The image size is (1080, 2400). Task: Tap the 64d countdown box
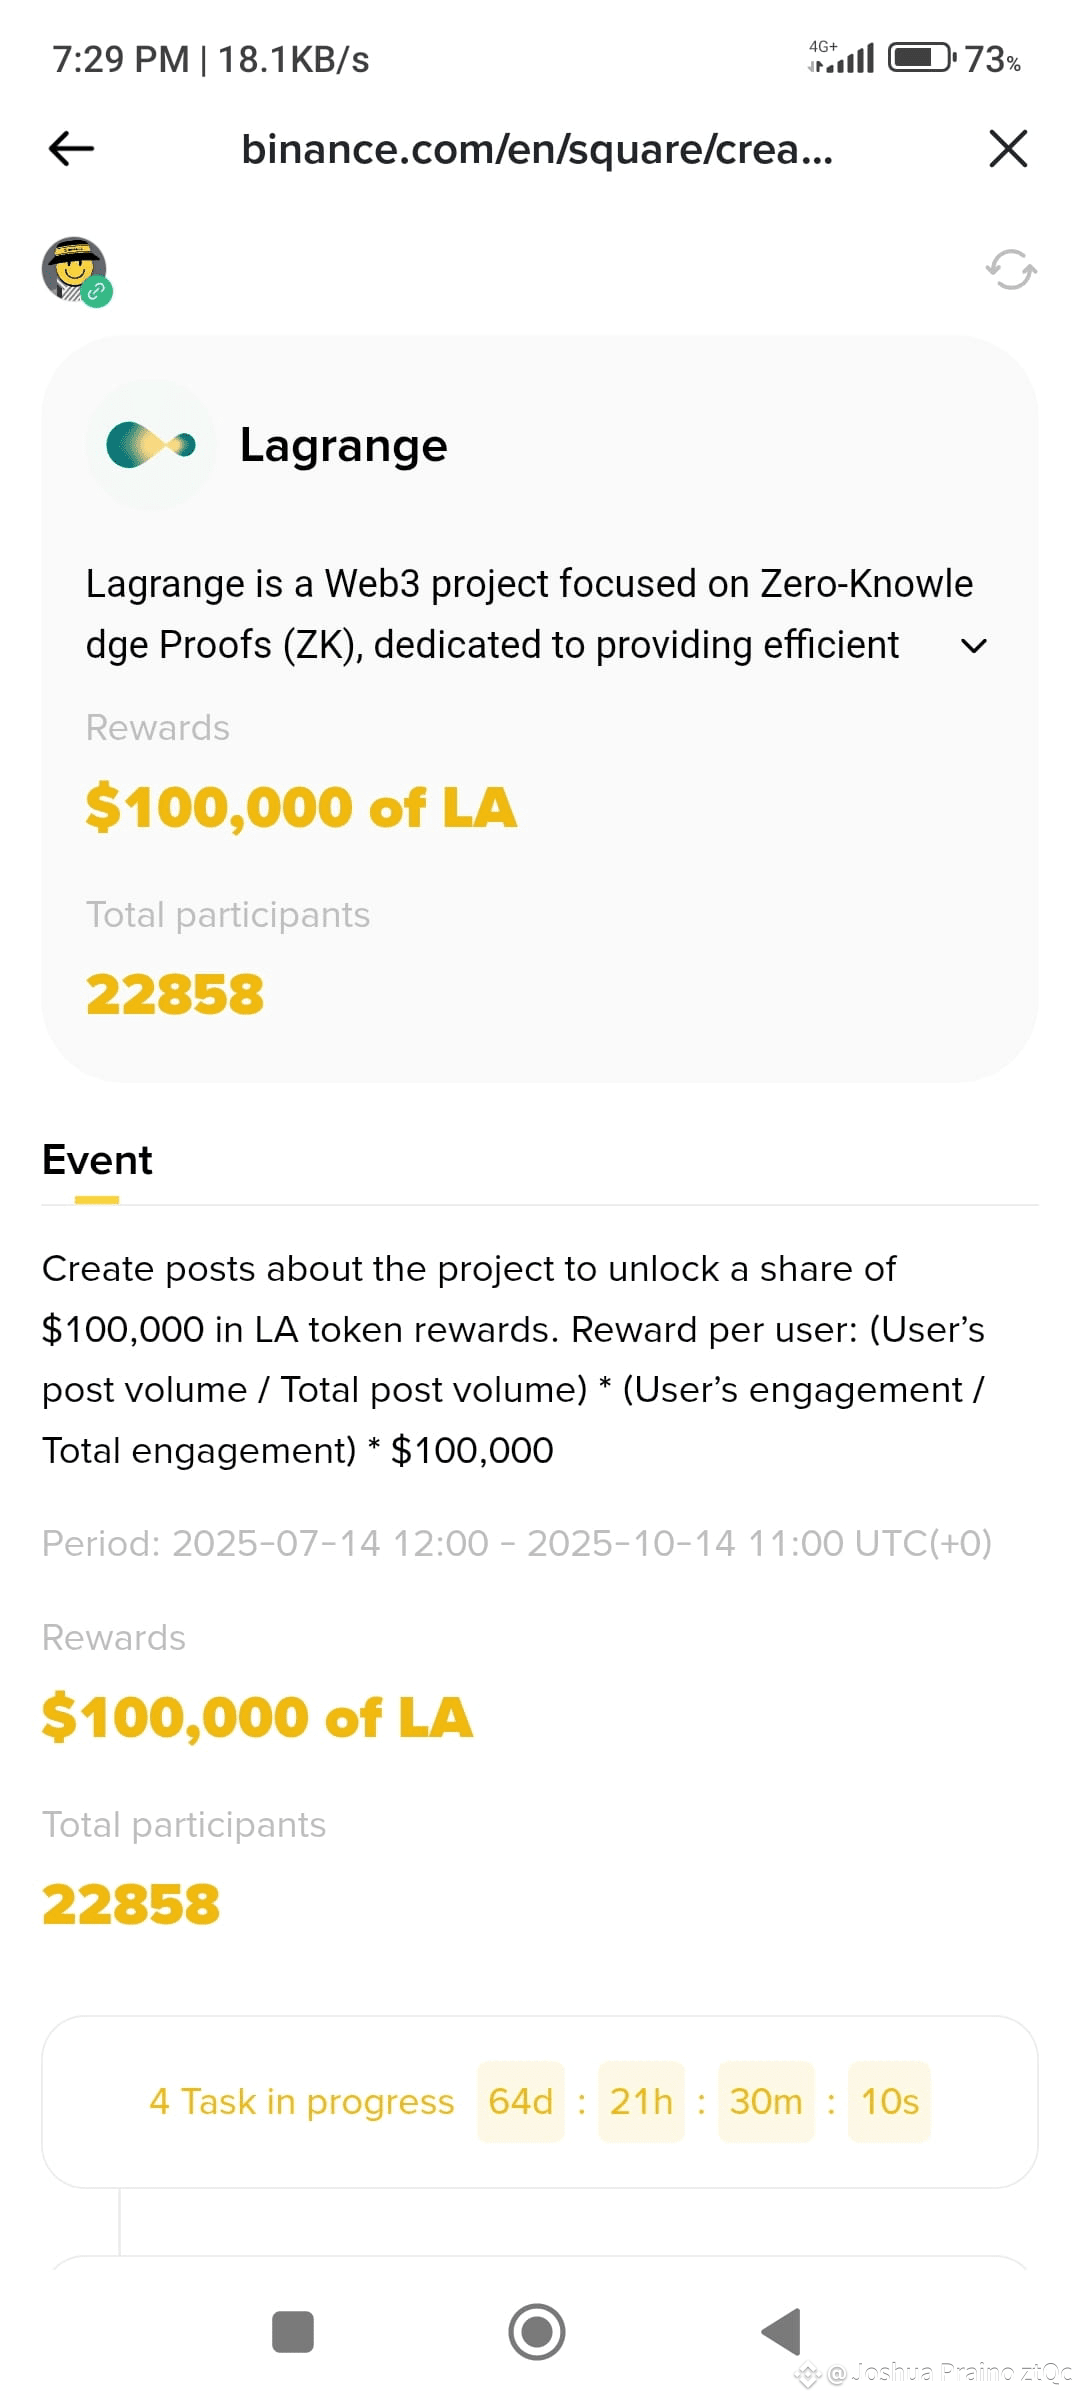point(521,2102)
